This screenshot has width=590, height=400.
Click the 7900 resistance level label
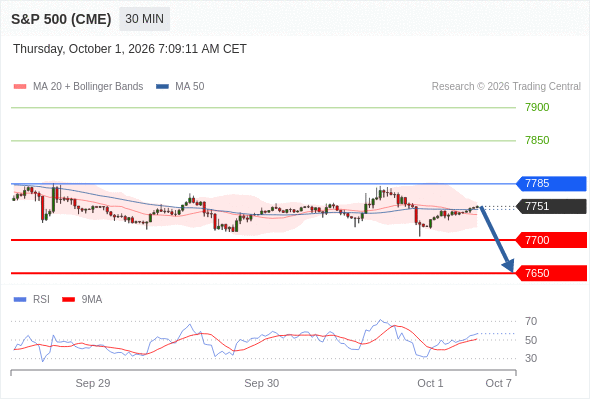point(537,107)
